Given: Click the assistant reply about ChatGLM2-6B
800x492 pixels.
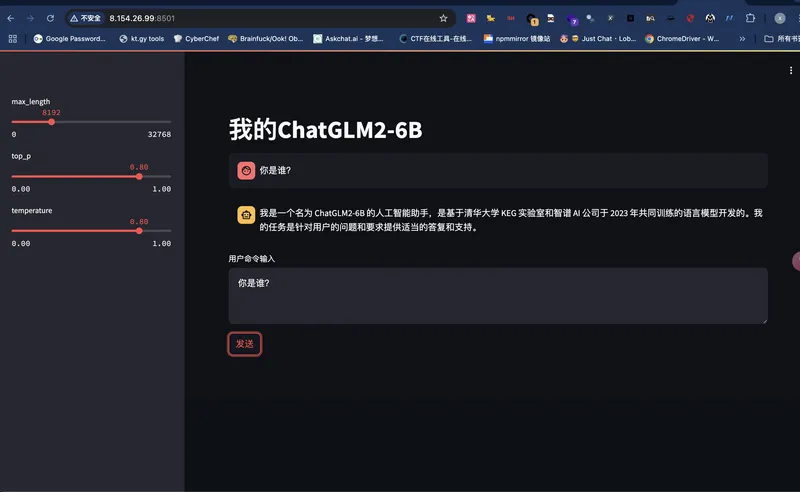Looking at the screenshot, I should pyautogui.click(x=511, y=220).
